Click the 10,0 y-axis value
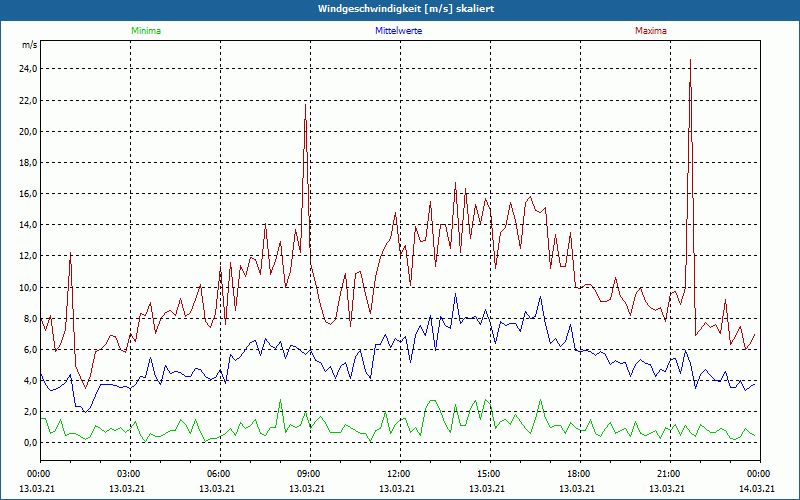 click(x=29, y=288)
